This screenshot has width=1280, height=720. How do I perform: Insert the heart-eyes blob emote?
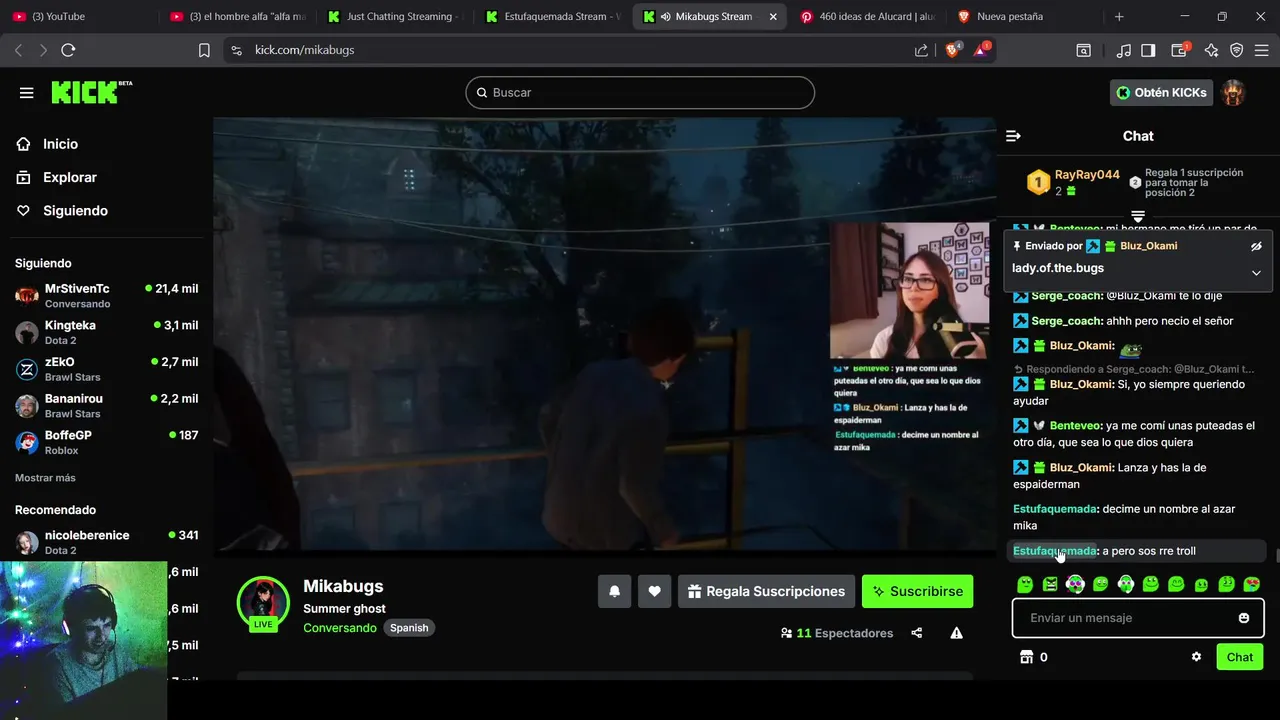point(1251,584)
